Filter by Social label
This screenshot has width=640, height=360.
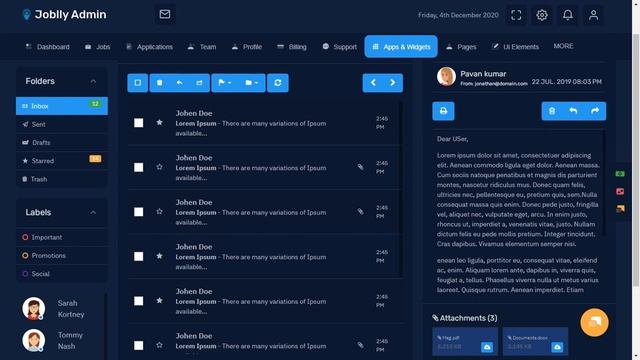[62, 273]
